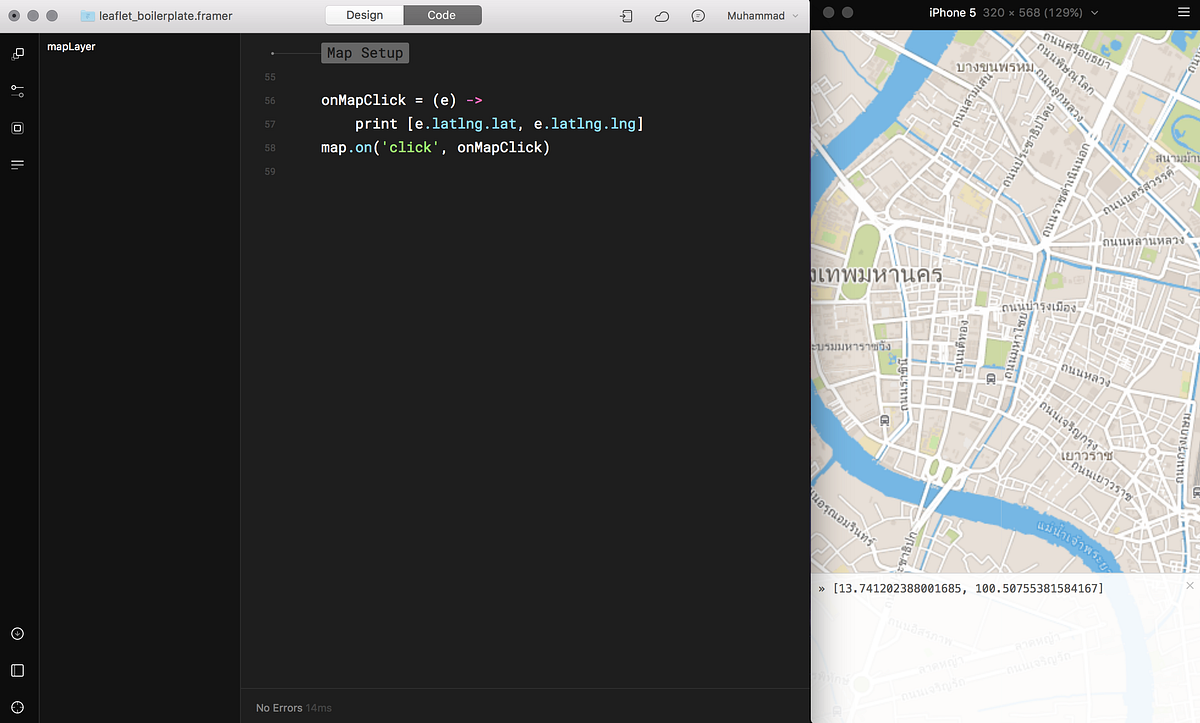Open the iPhone 5 device size dropdown
Screen dimensions: 1200x723
(x=1012, y=12)
